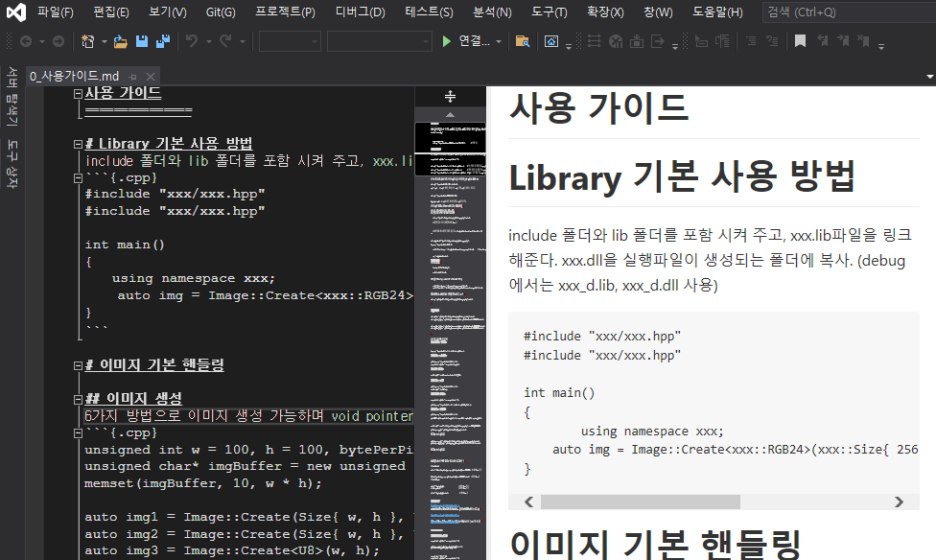Click the code preview scroll right arrow

899,502
